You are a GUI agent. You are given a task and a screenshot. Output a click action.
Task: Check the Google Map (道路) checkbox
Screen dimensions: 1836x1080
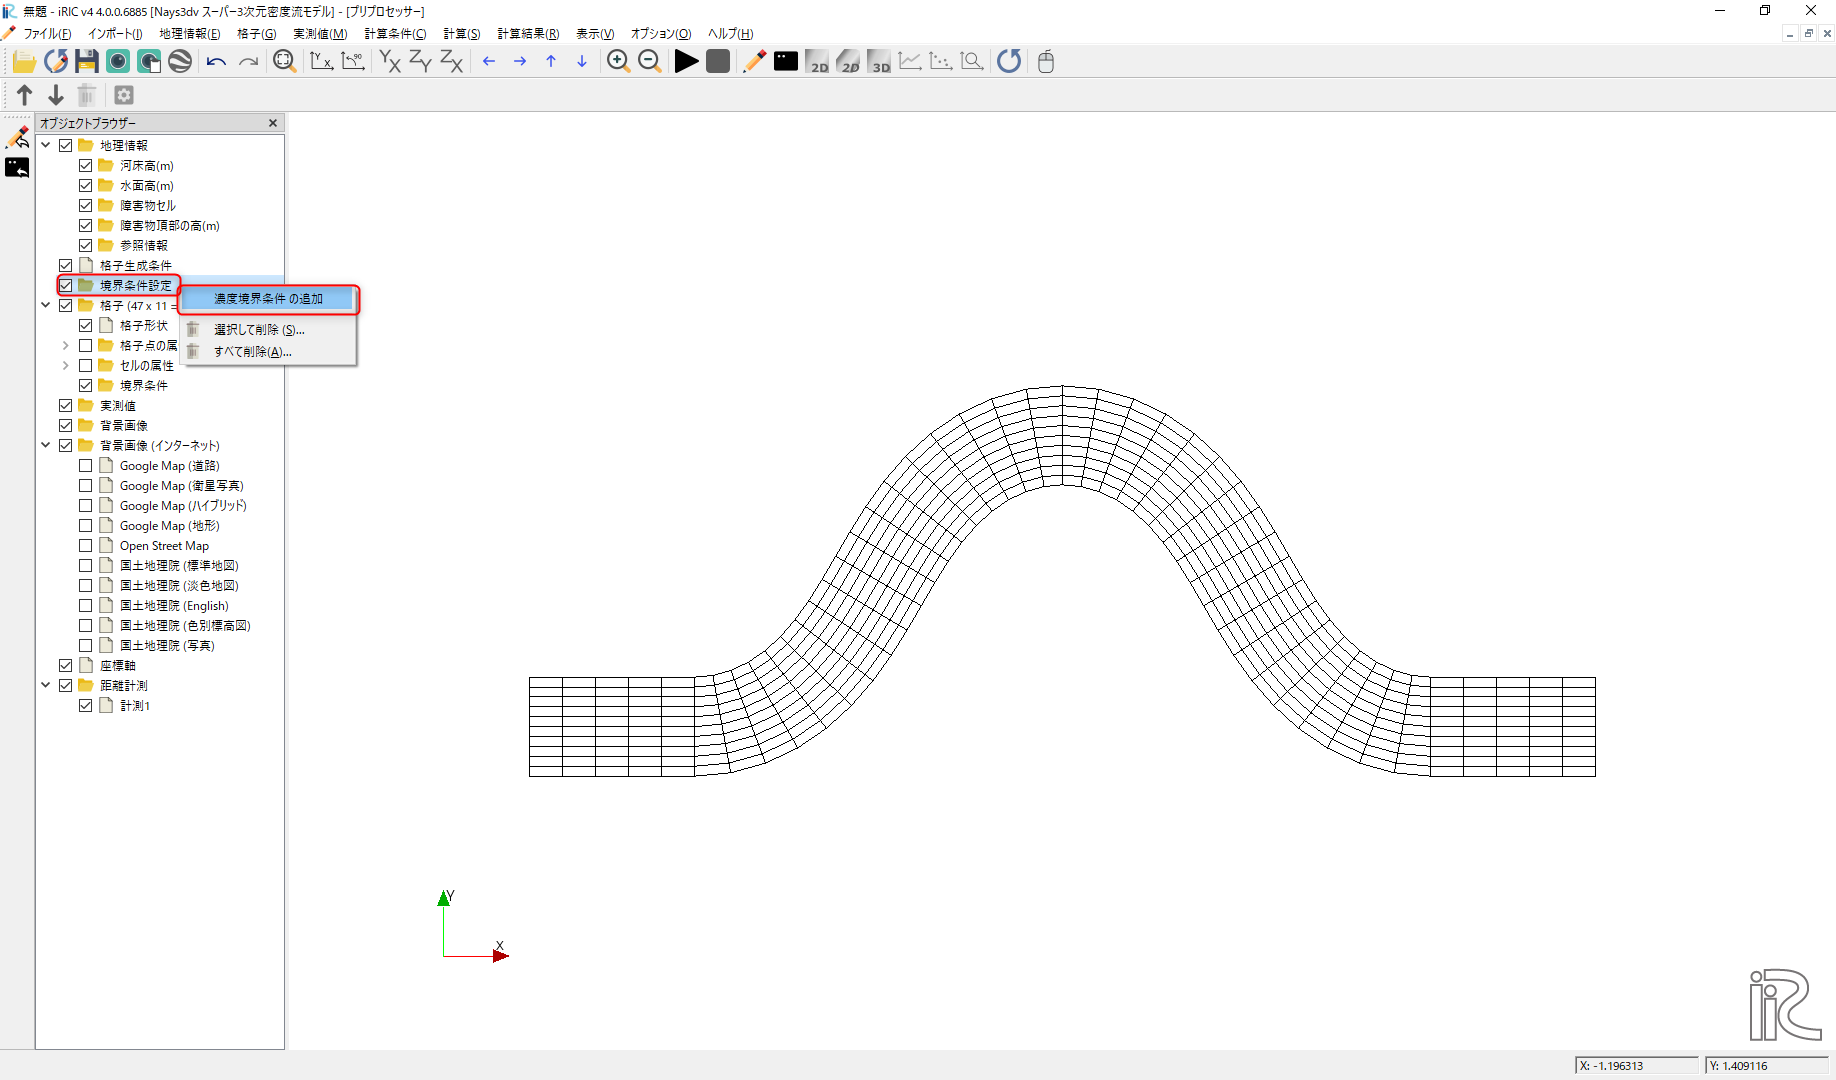[x=86, y=466]
